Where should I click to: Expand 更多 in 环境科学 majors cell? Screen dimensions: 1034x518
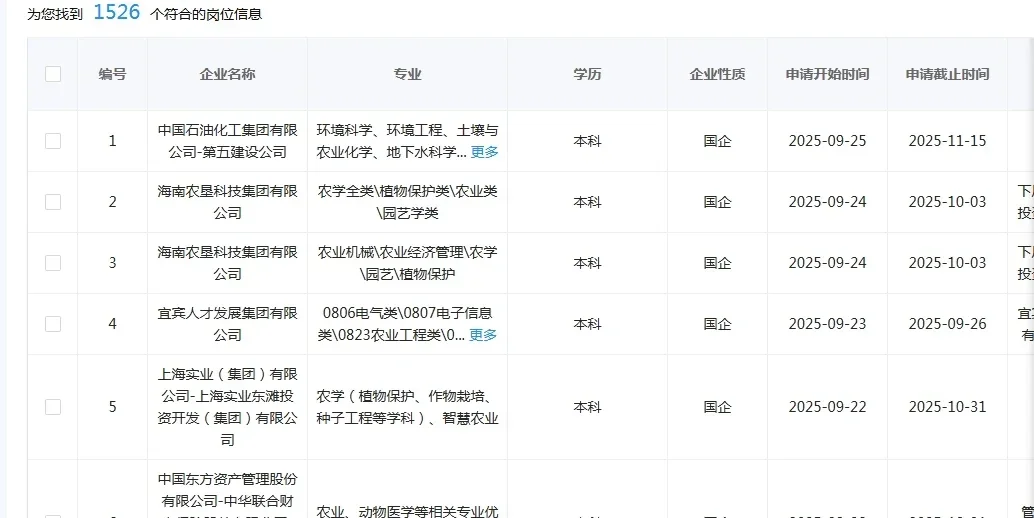click(x=484, y=152)
